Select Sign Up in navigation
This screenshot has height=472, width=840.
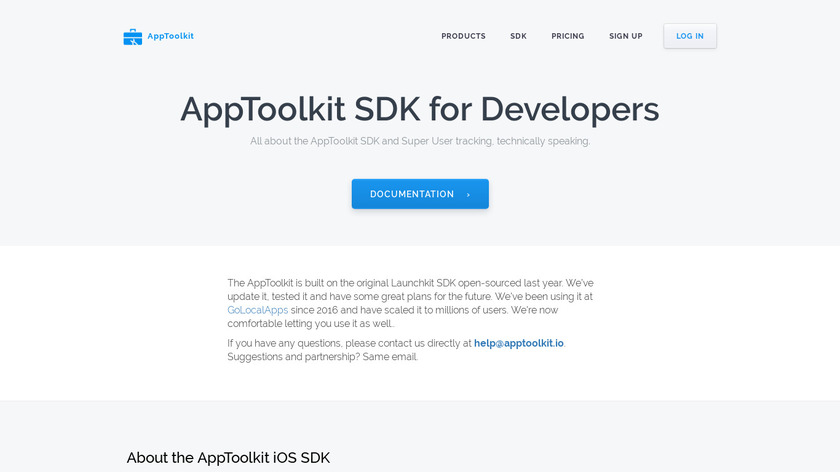click(x=626, y=36)
